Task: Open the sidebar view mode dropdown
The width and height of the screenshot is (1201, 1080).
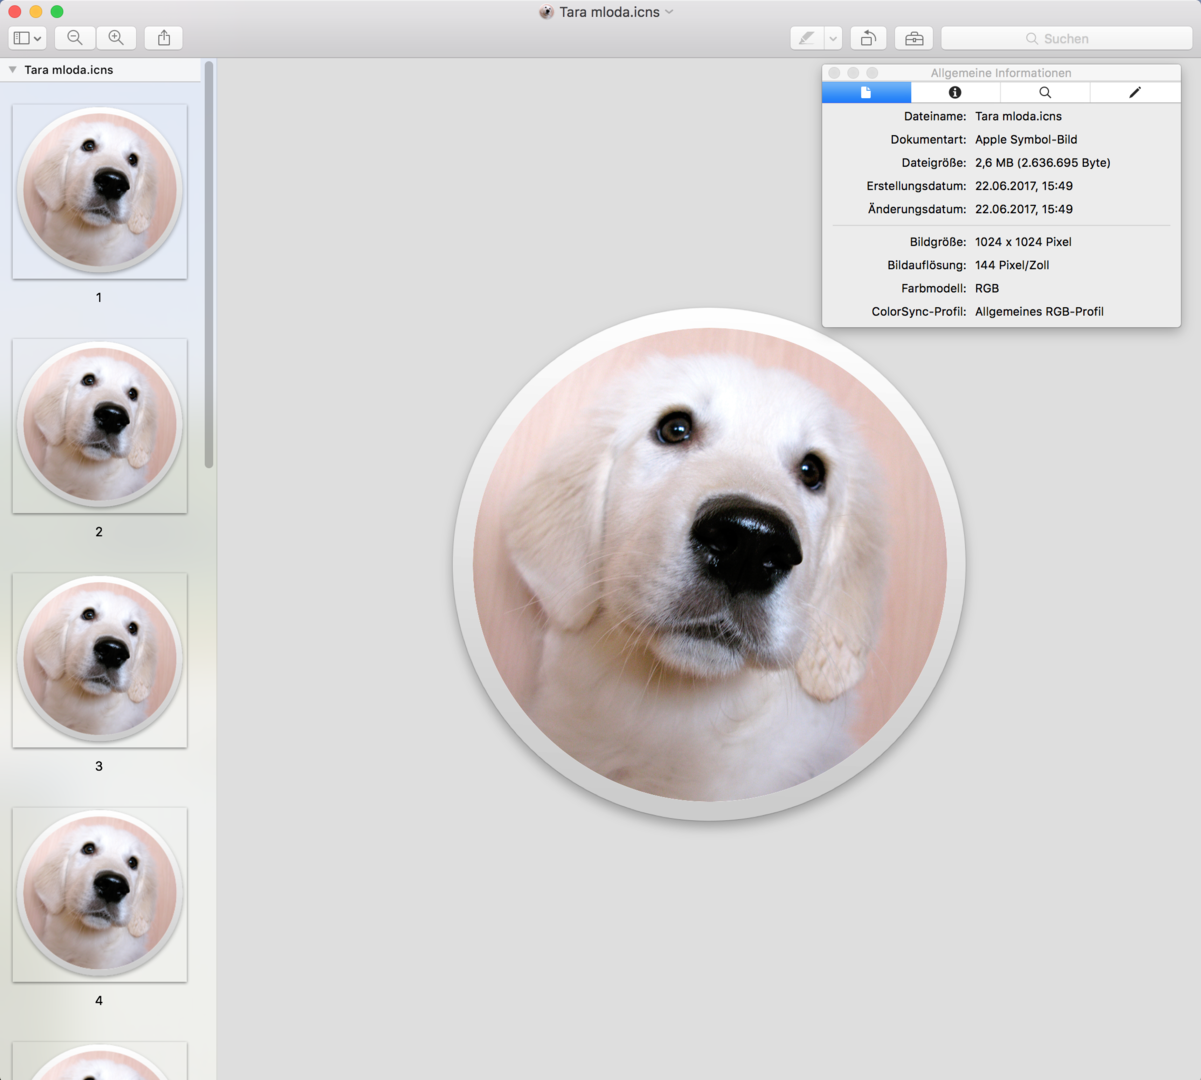Action: point(28,38)
